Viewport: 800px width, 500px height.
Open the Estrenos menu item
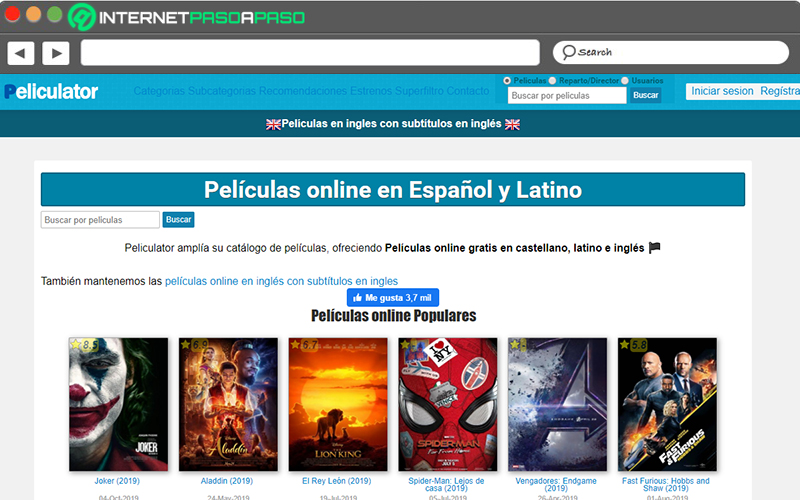tap(371, 91)
